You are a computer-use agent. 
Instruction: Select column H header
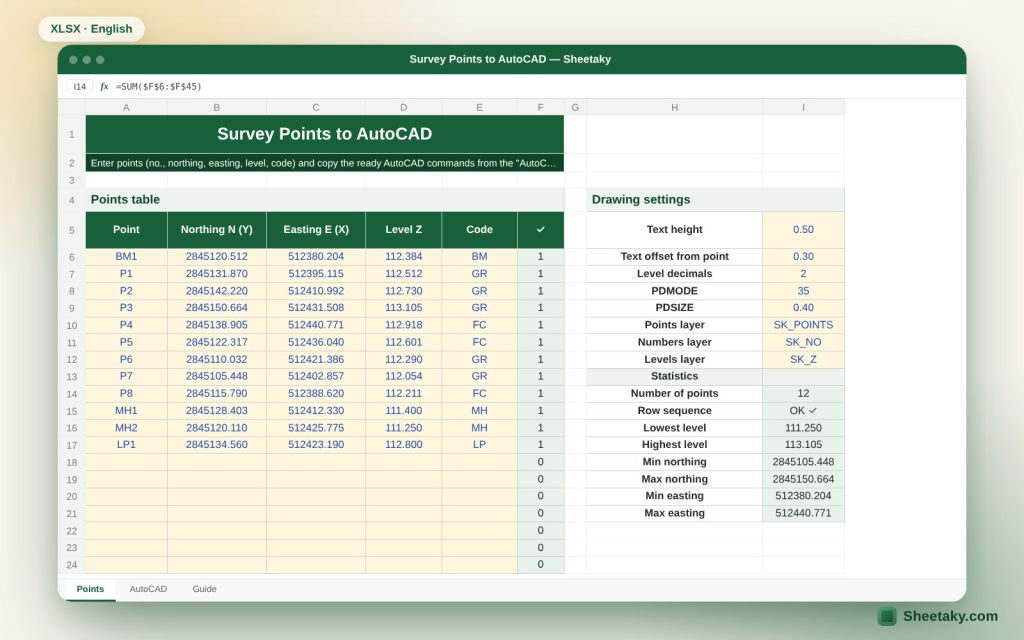pos(675,107)
